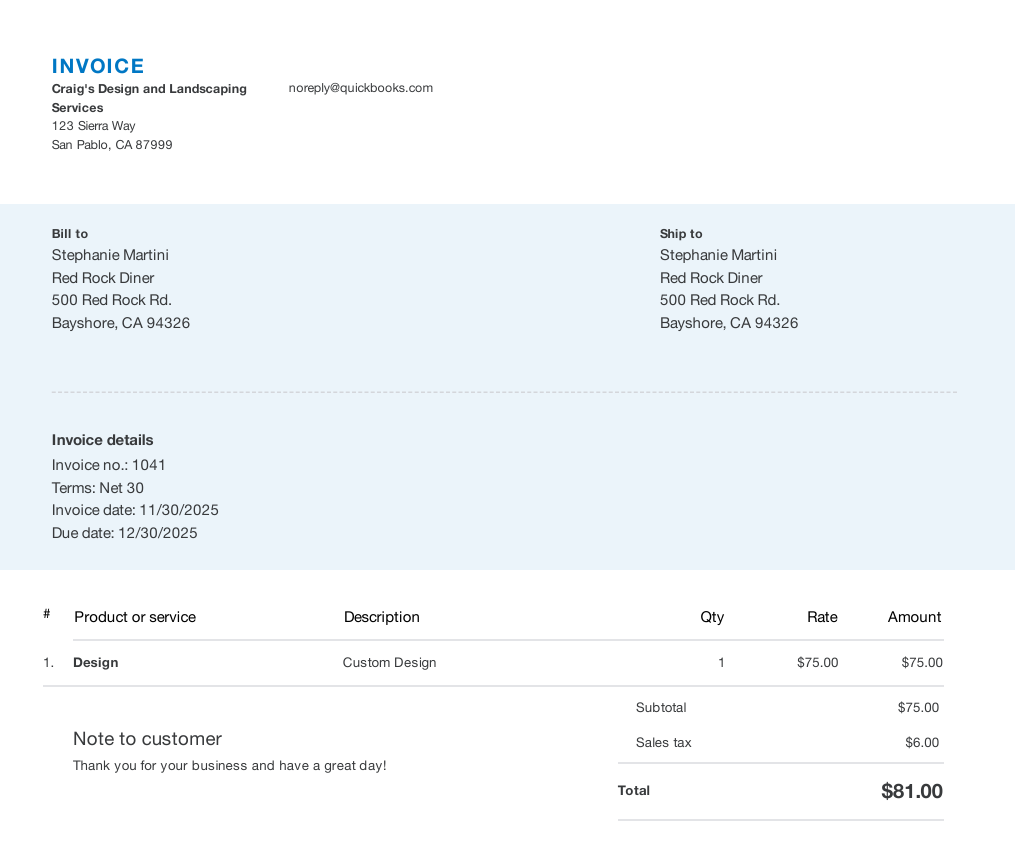The width and height of the screenshot is (1015, 857).
Task: Click the blue INVOICE heading
Action: pyautogui.click(x=98, y=66)
